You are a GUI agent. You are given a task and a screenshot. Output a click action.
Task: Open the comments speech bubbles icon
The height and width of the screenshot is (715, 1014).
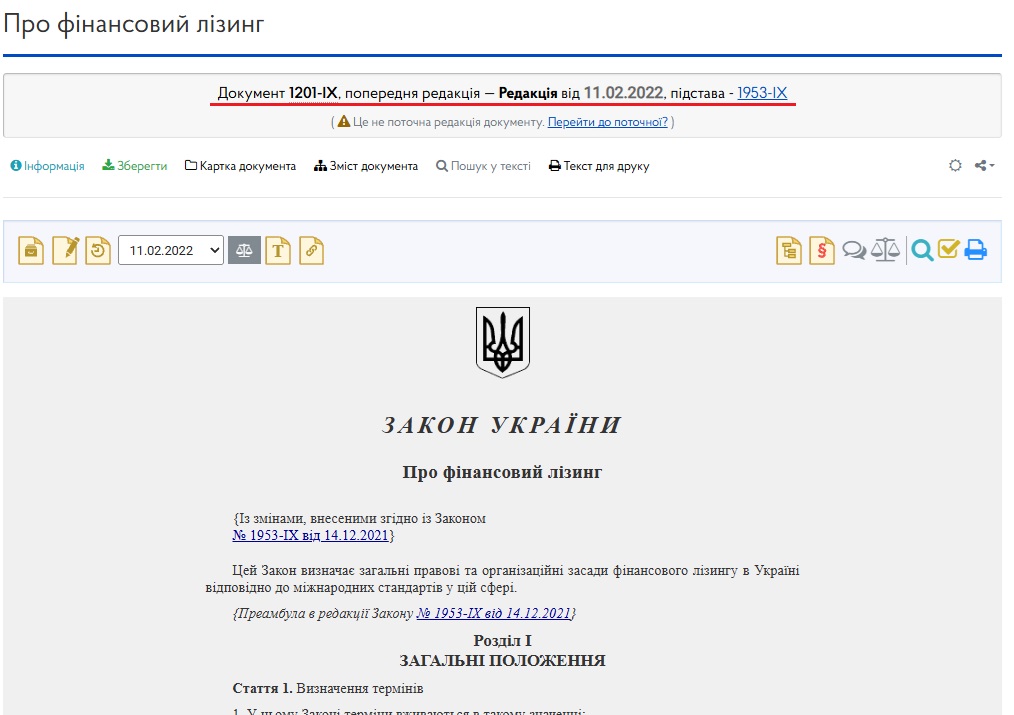(x=854, y=250)
